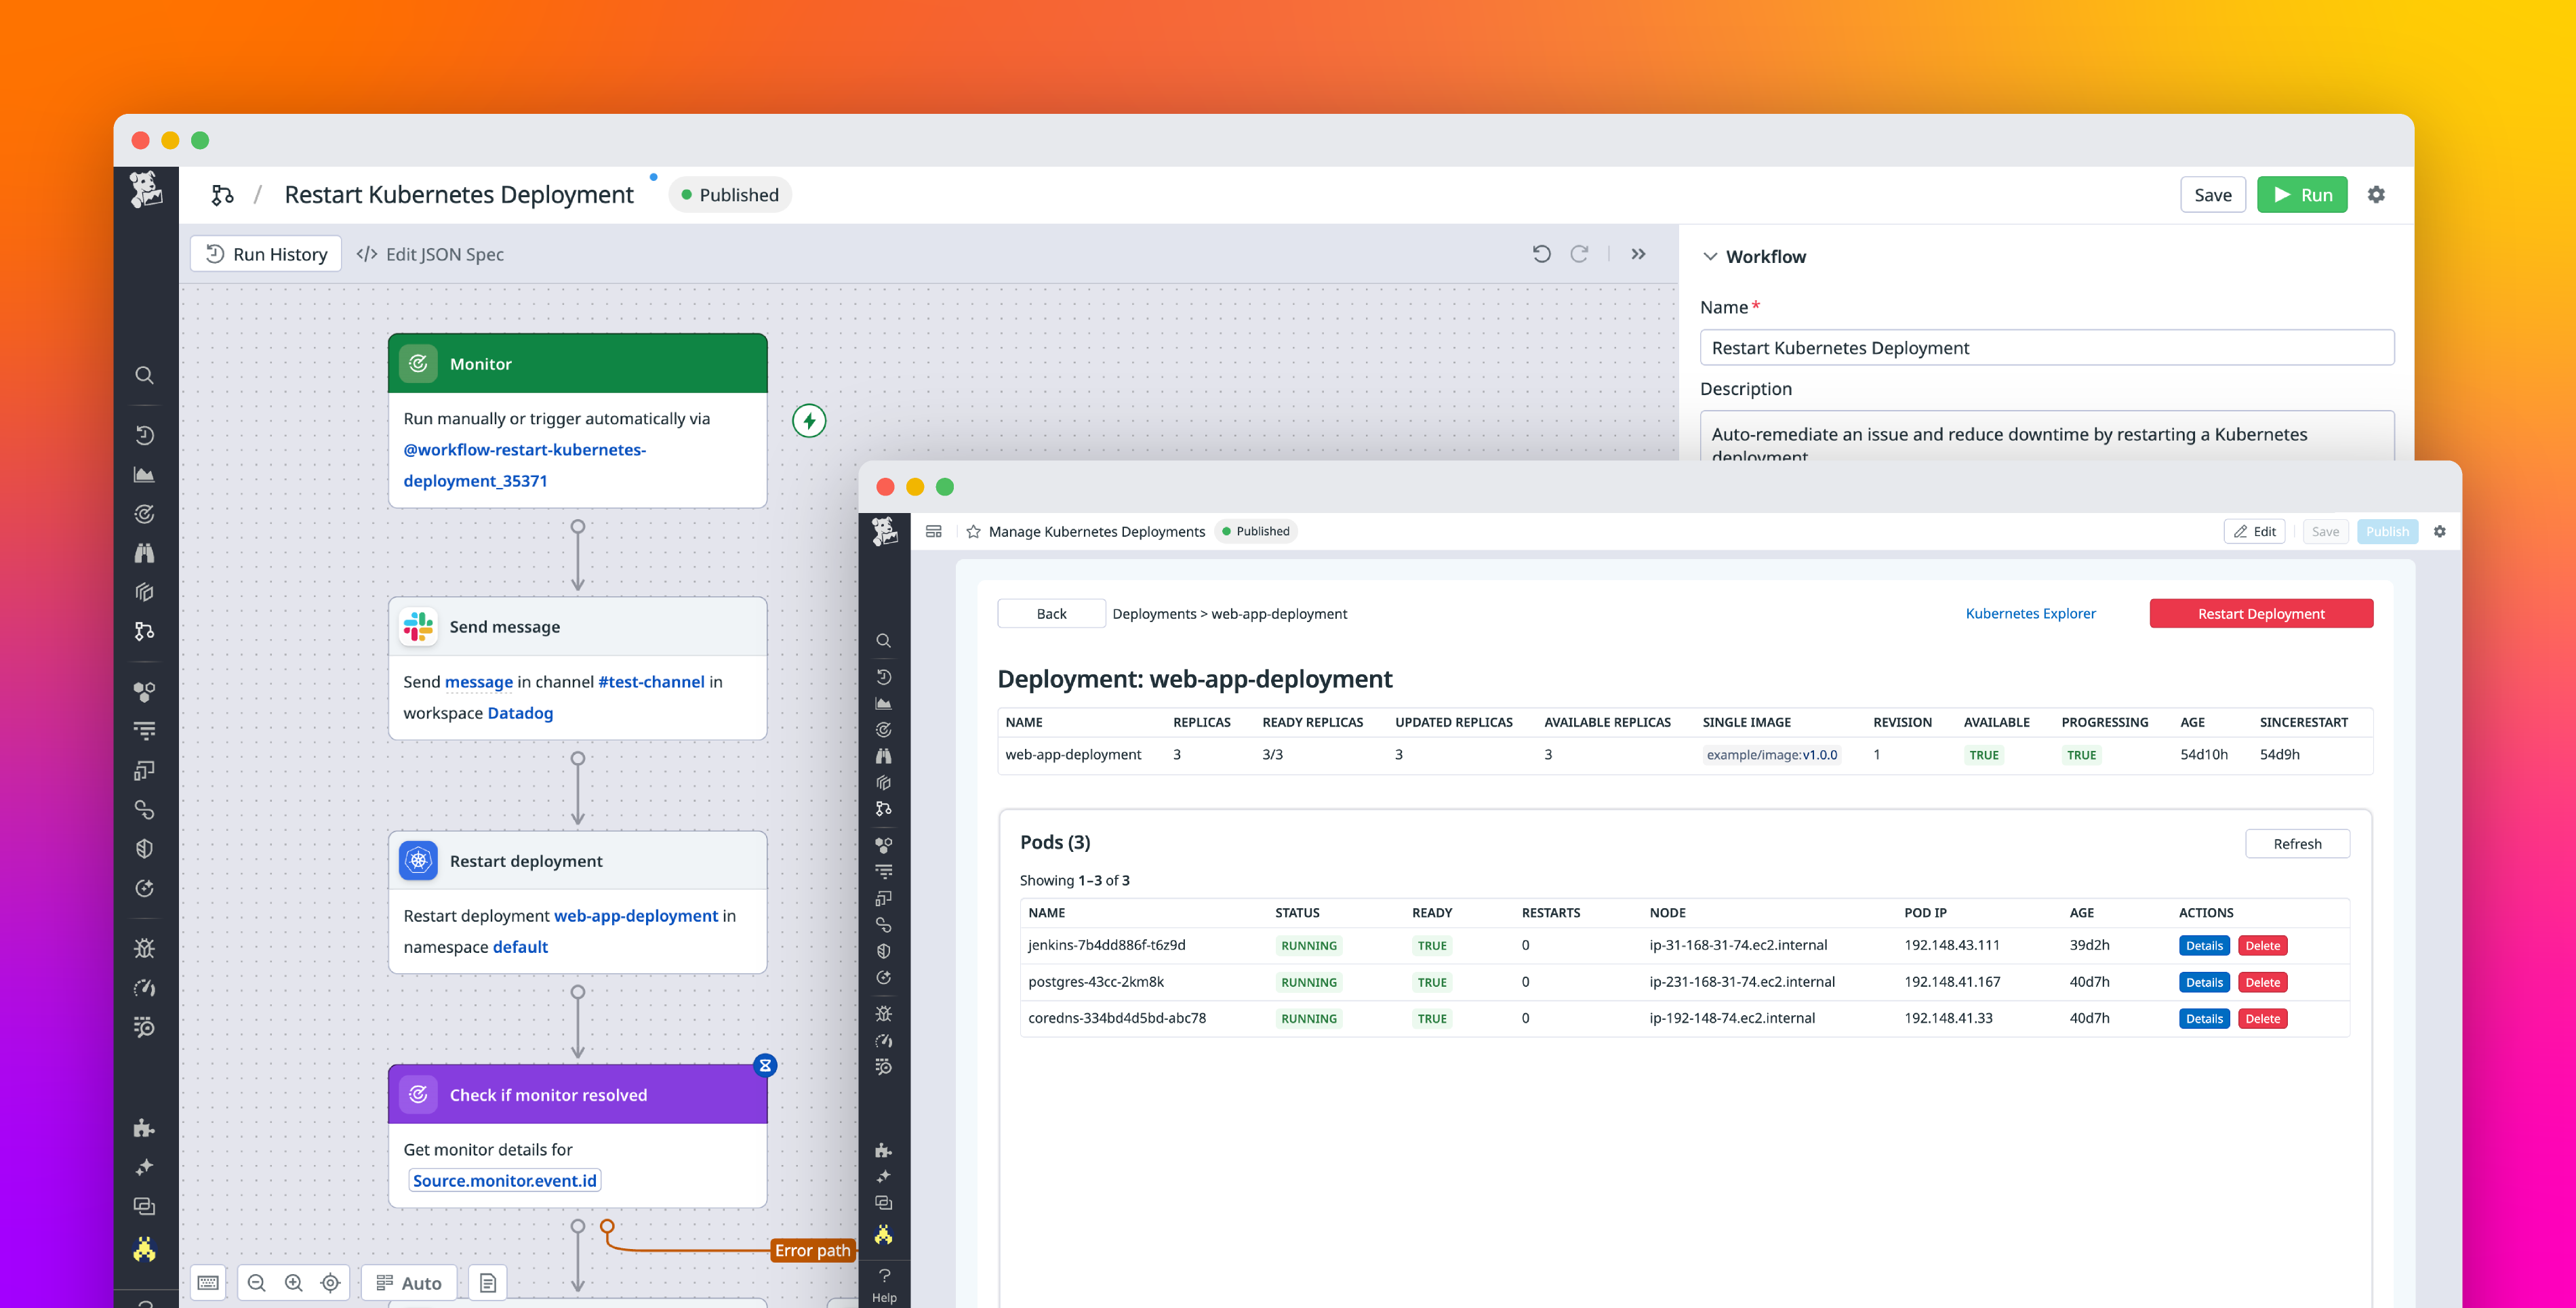The width and height of the screenshot is (2576, 1308).
Task: Open the Run History tab
Action: coord(265,253)
